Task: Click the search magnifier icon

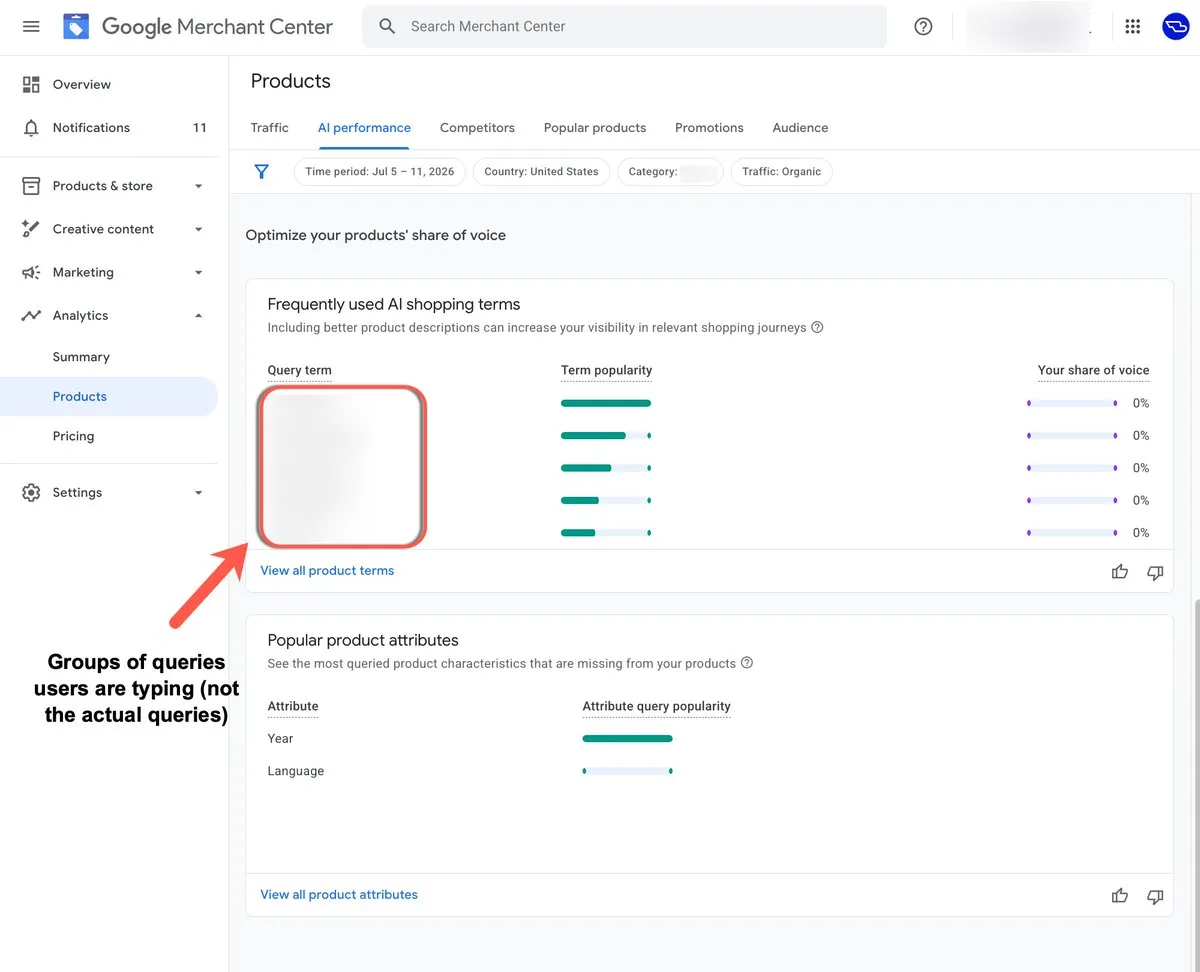Action: (388, 27)
